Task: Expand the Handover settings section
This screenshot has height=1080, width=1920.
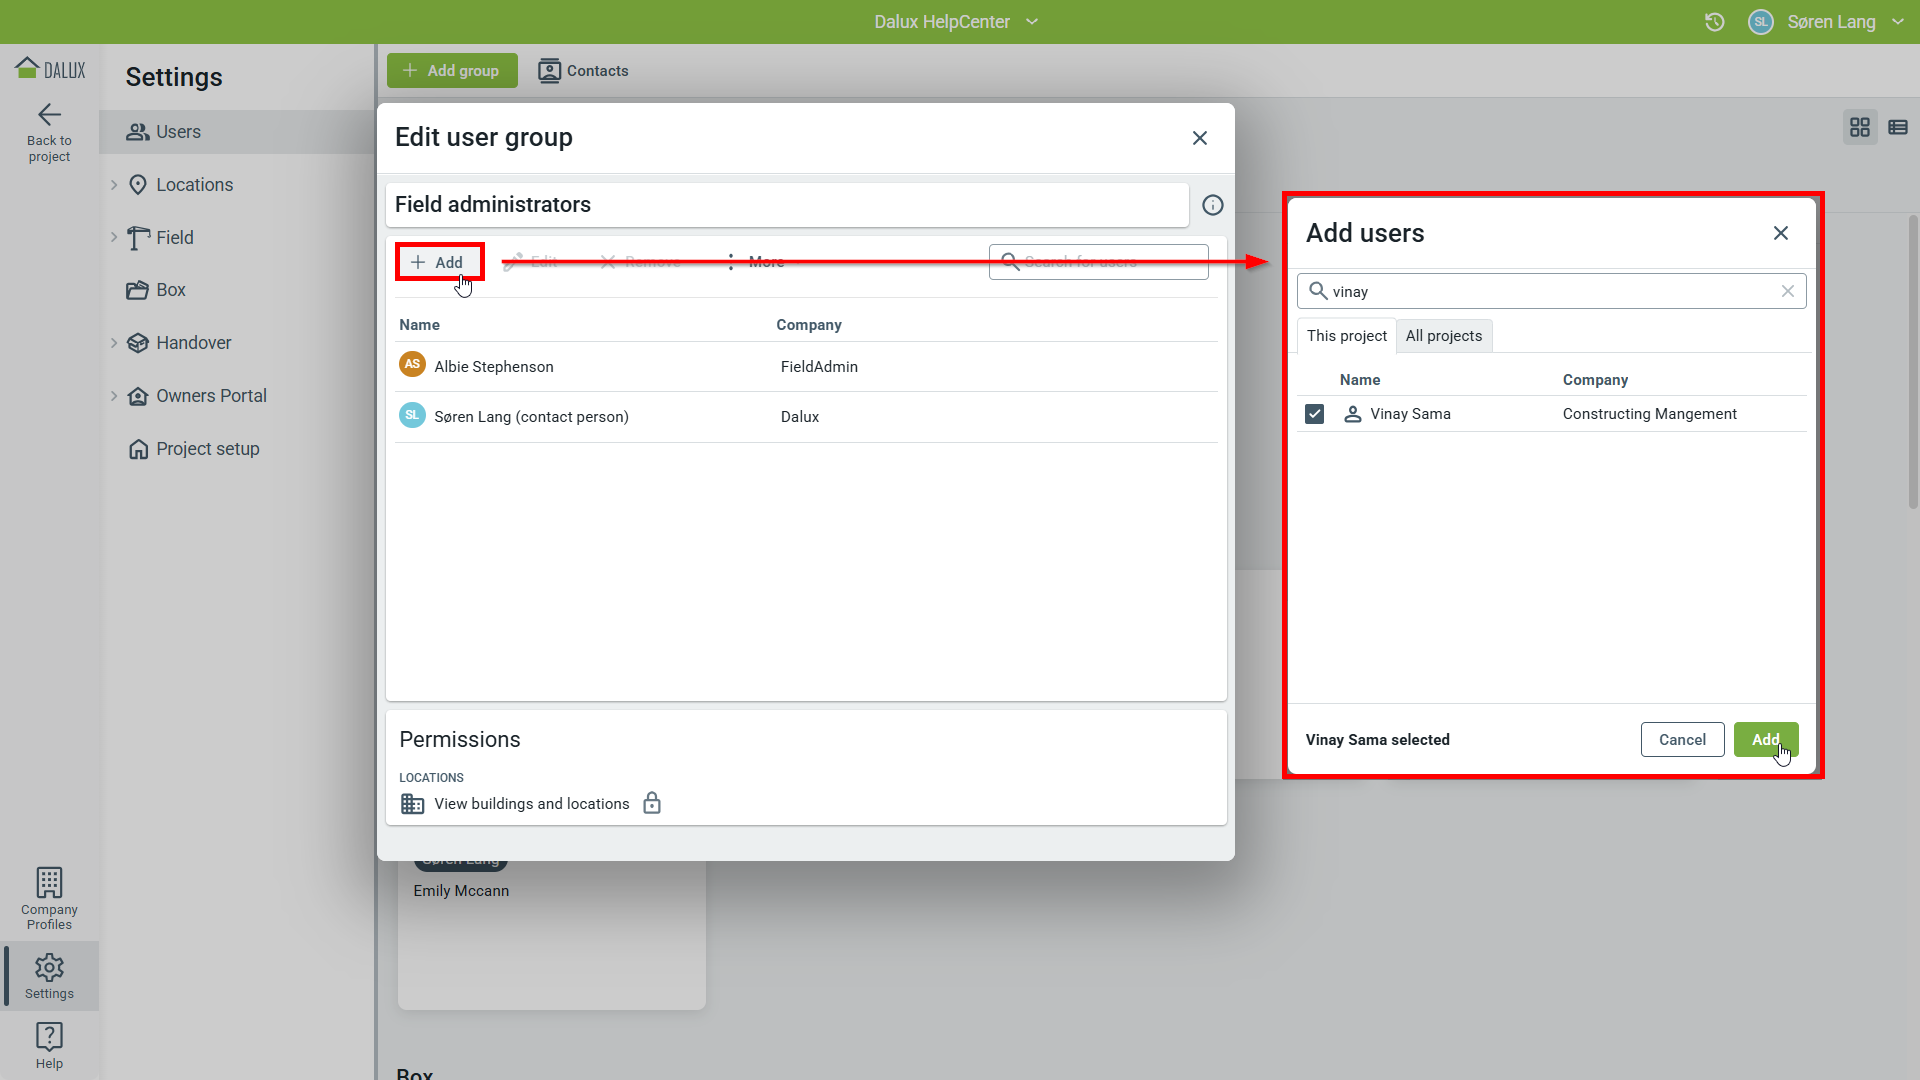Action: tap(114, 343)
